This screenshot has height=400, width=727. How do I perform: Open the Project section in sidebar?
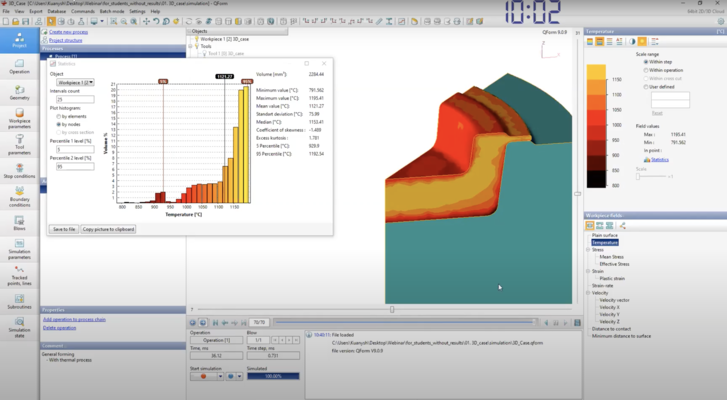click(19, 40)
